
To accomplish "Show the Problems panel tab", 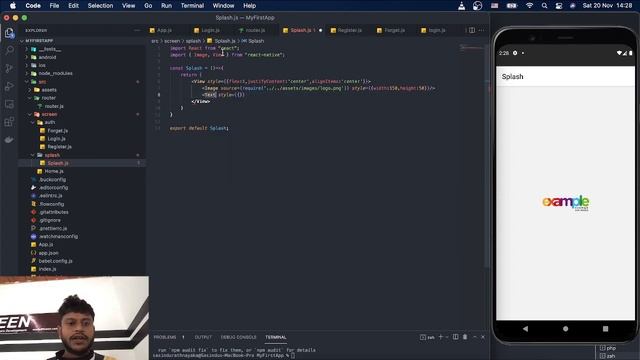I will [165, 337].
